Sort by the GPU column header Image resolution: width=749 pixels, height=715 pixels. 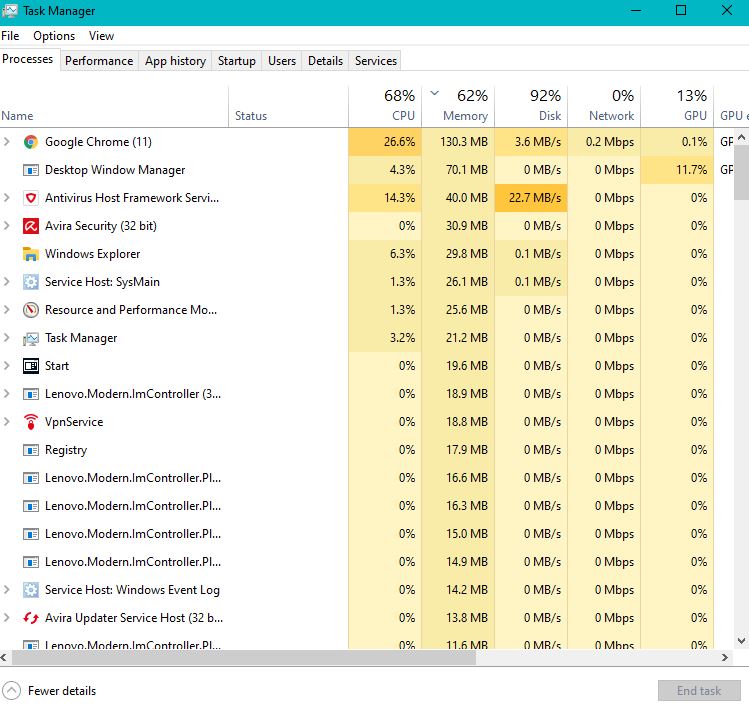[x=677, y=106]
